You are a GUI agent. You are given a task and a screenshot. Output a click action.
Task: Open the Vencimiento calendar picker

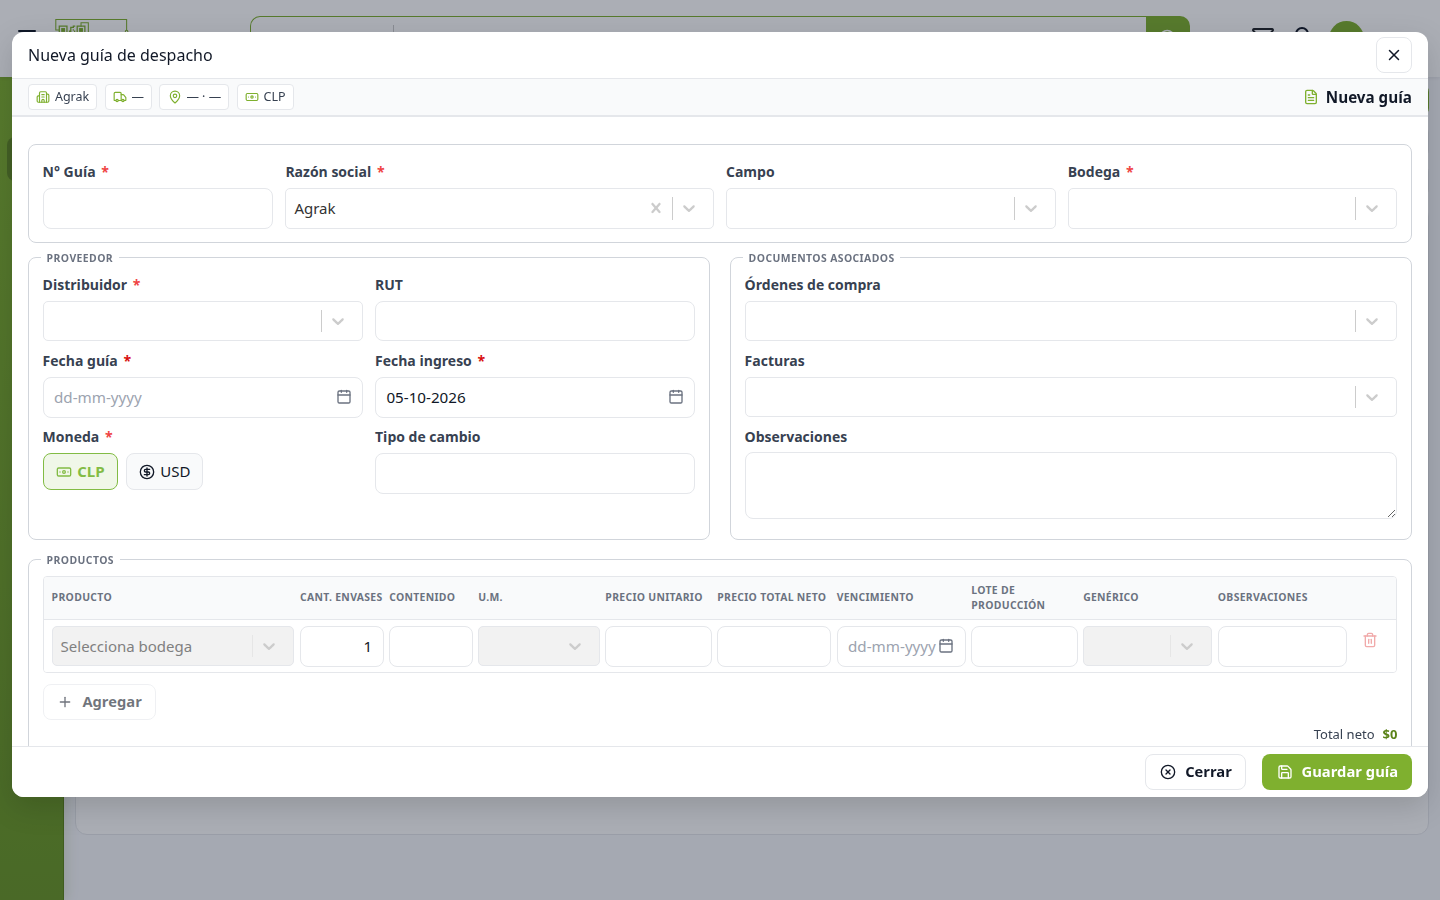click(946, 646)
